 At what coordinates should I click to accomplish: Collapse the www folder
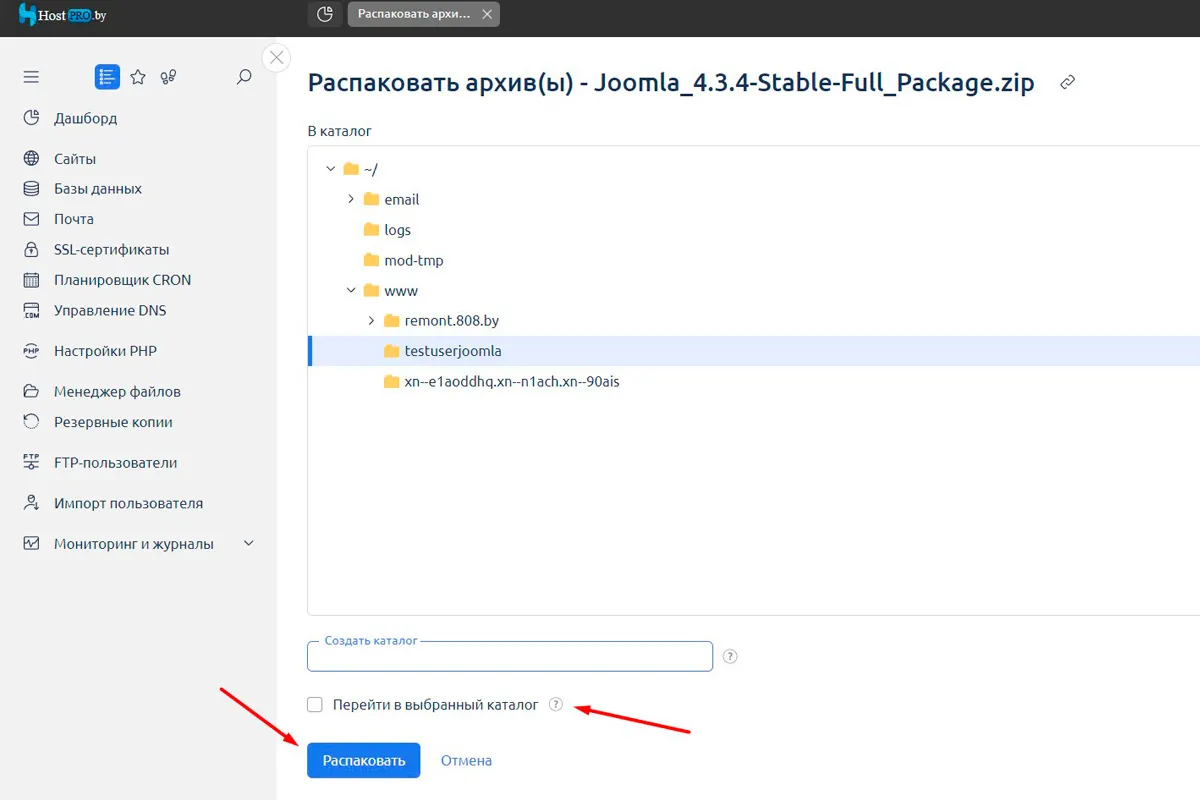tap(351, 291)
